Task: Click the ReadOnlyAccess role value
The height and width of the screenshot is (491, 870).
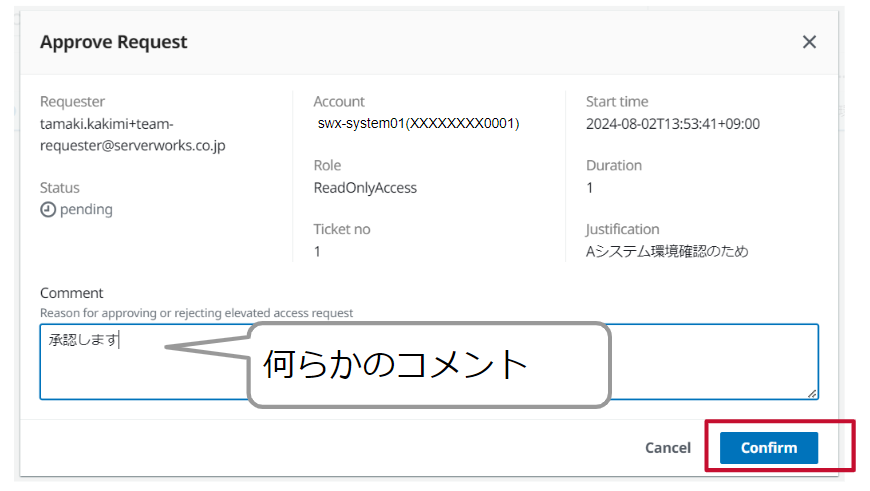Action: point(365,188)
